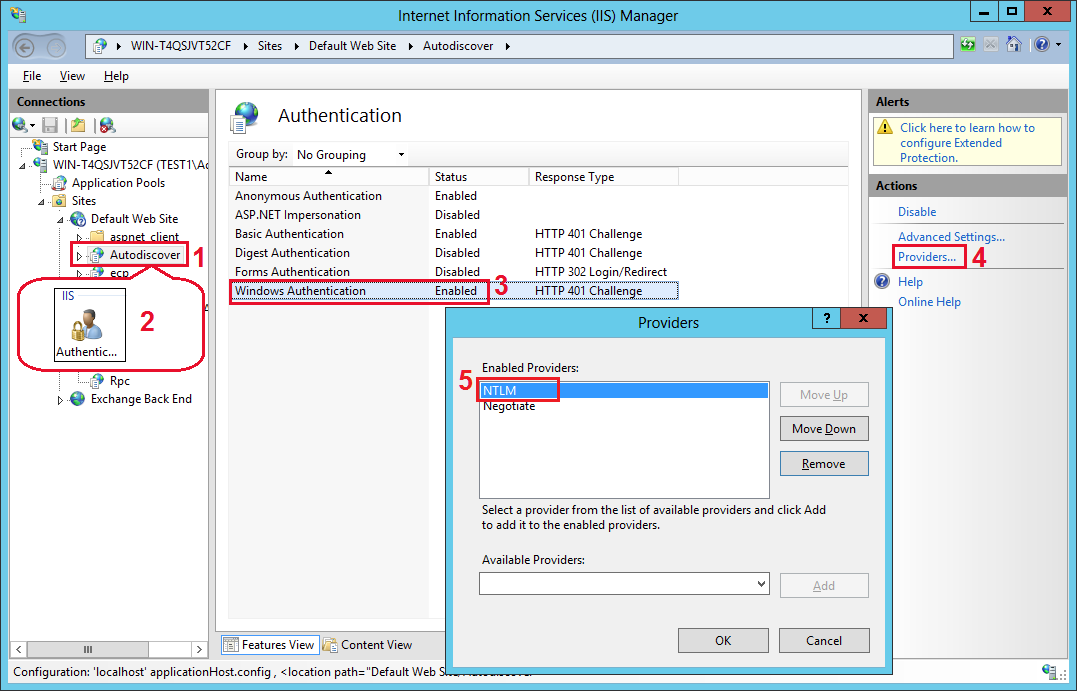Viewport: 1077px width, 691px height.
Task: Click the Save floppy disk icon in Connections
Action: (49, 125)
